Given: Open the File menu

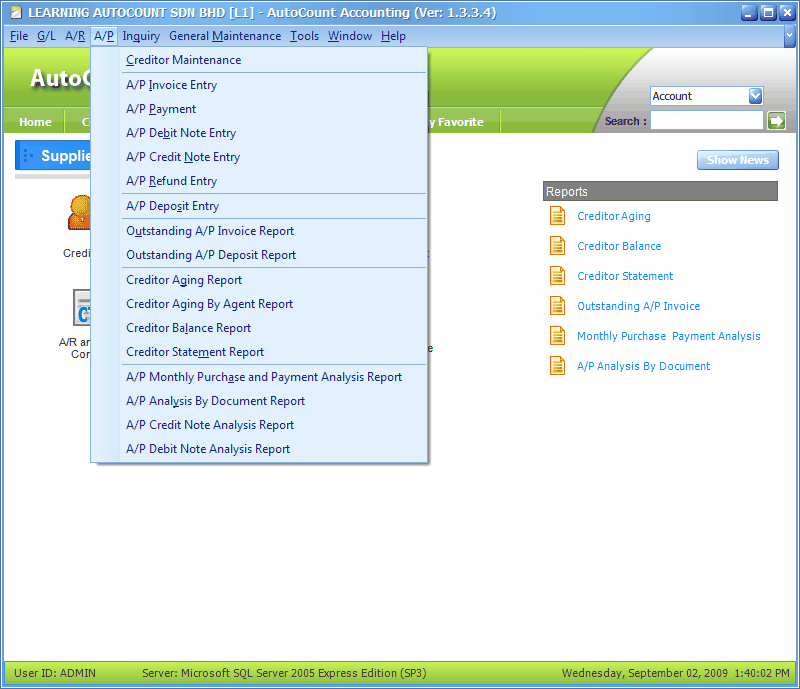Looking at the screenshot, I should pos(19,36).
